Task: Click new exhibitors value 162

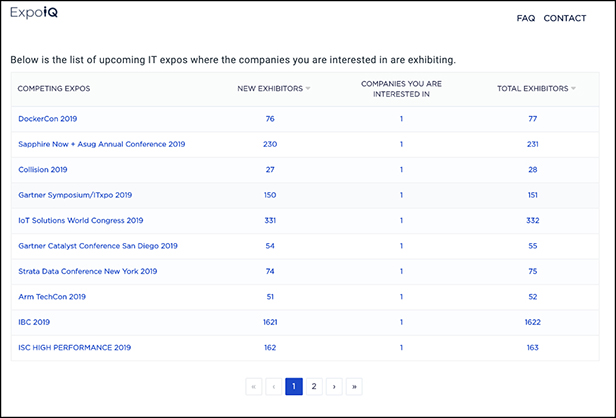Action: 270,347
